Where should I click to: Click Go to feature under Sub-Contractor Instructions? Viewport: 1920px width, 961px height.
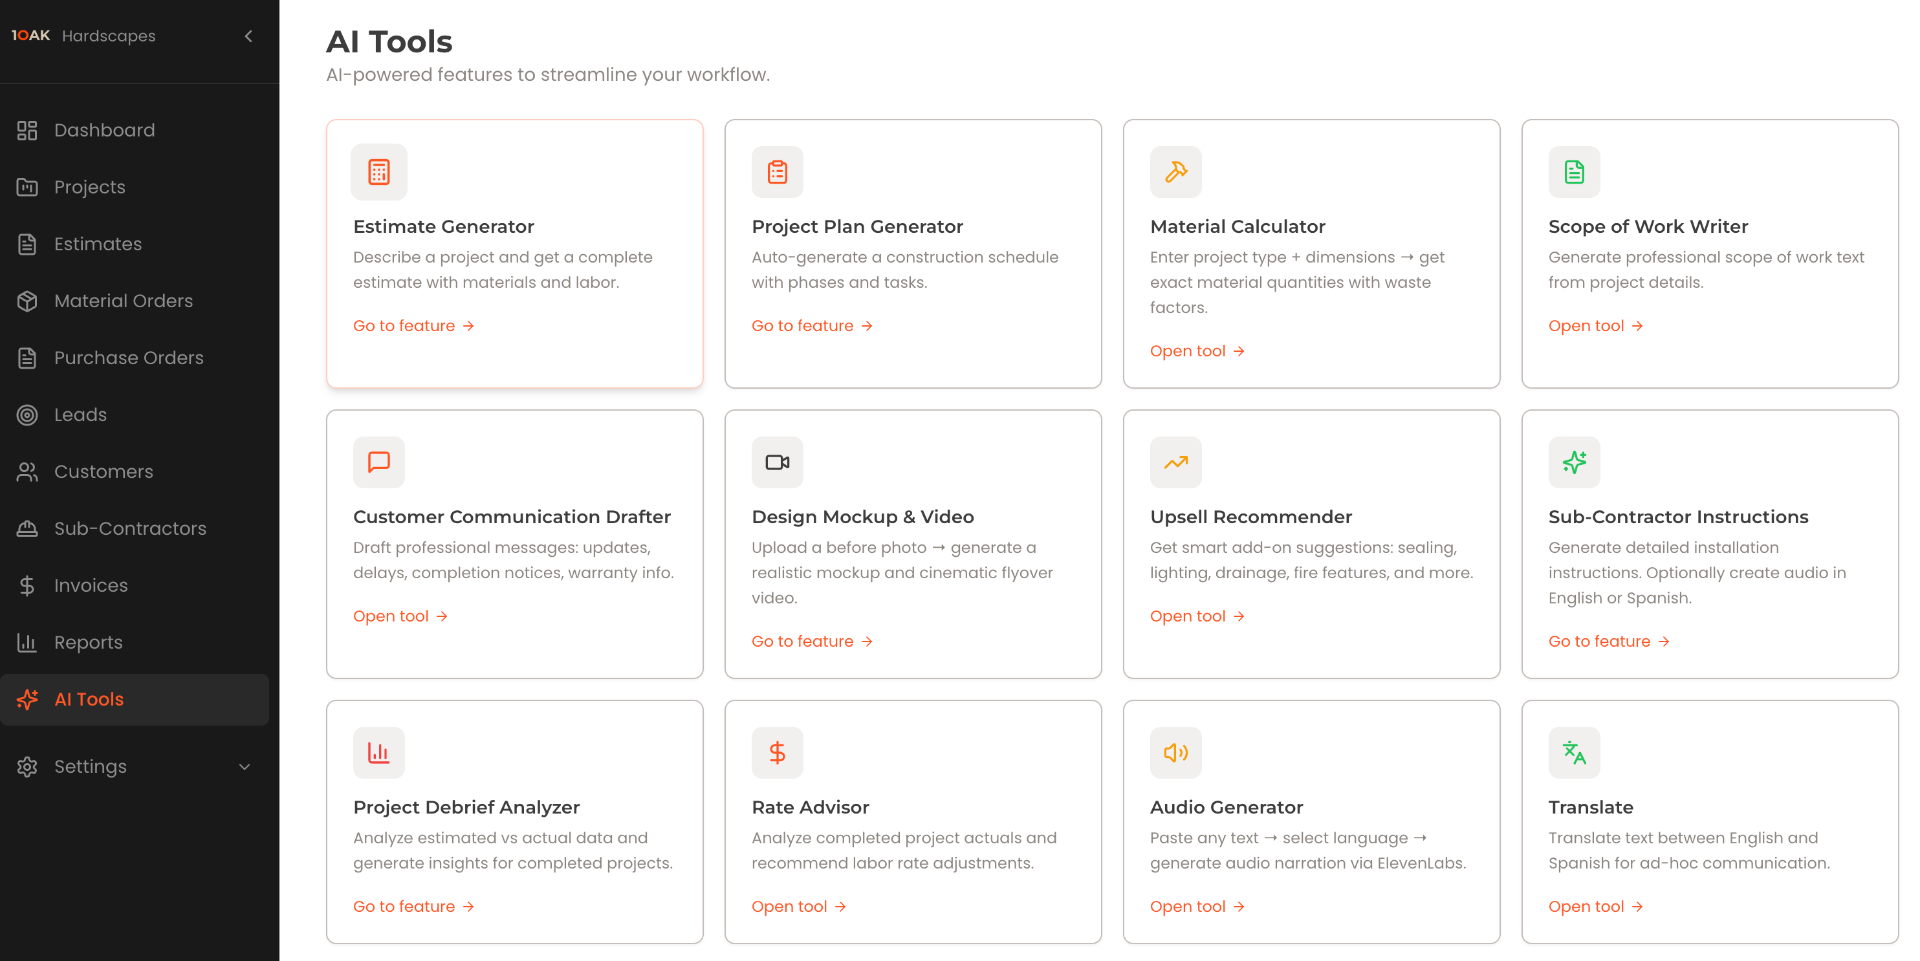pos(1609,641)
